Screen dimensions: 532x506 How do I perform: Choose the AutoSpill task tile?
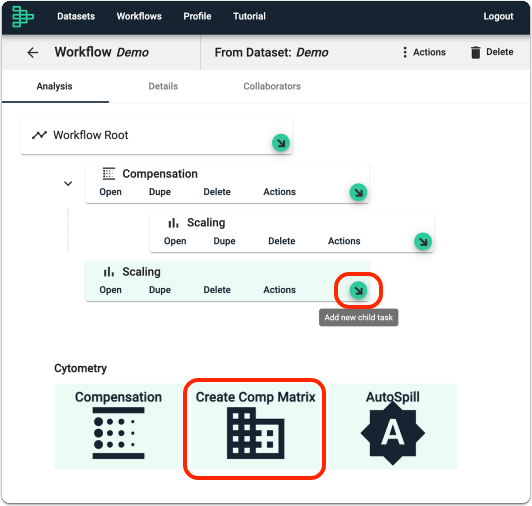click(x=393, y=427)
